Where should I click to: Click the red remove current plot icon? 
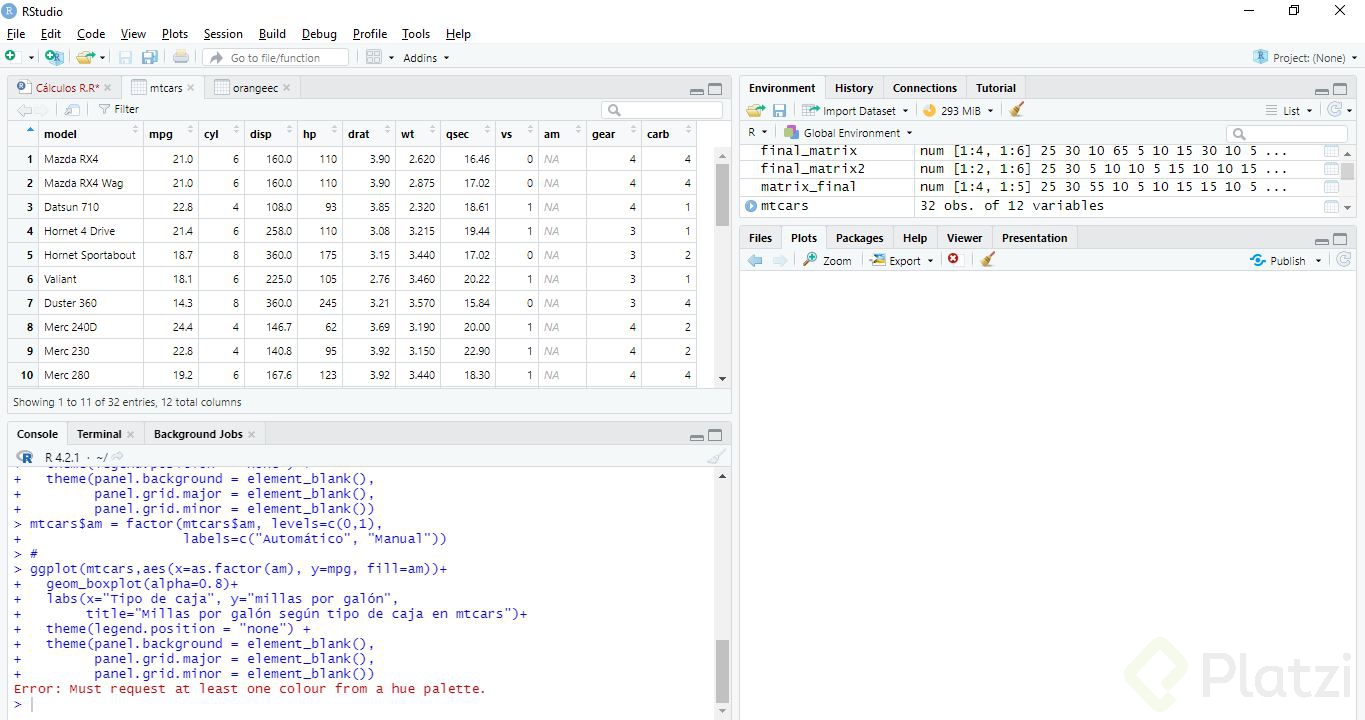(953, 260)
